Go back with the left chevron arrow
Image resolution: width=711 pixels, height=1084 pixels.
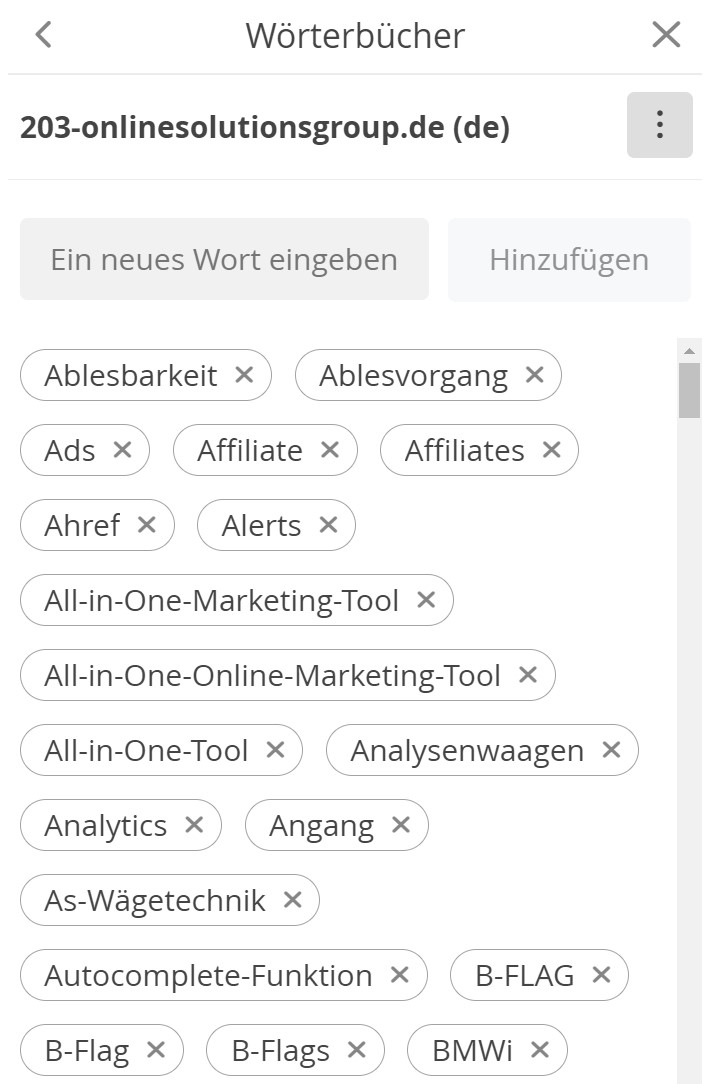pos(44,35)
